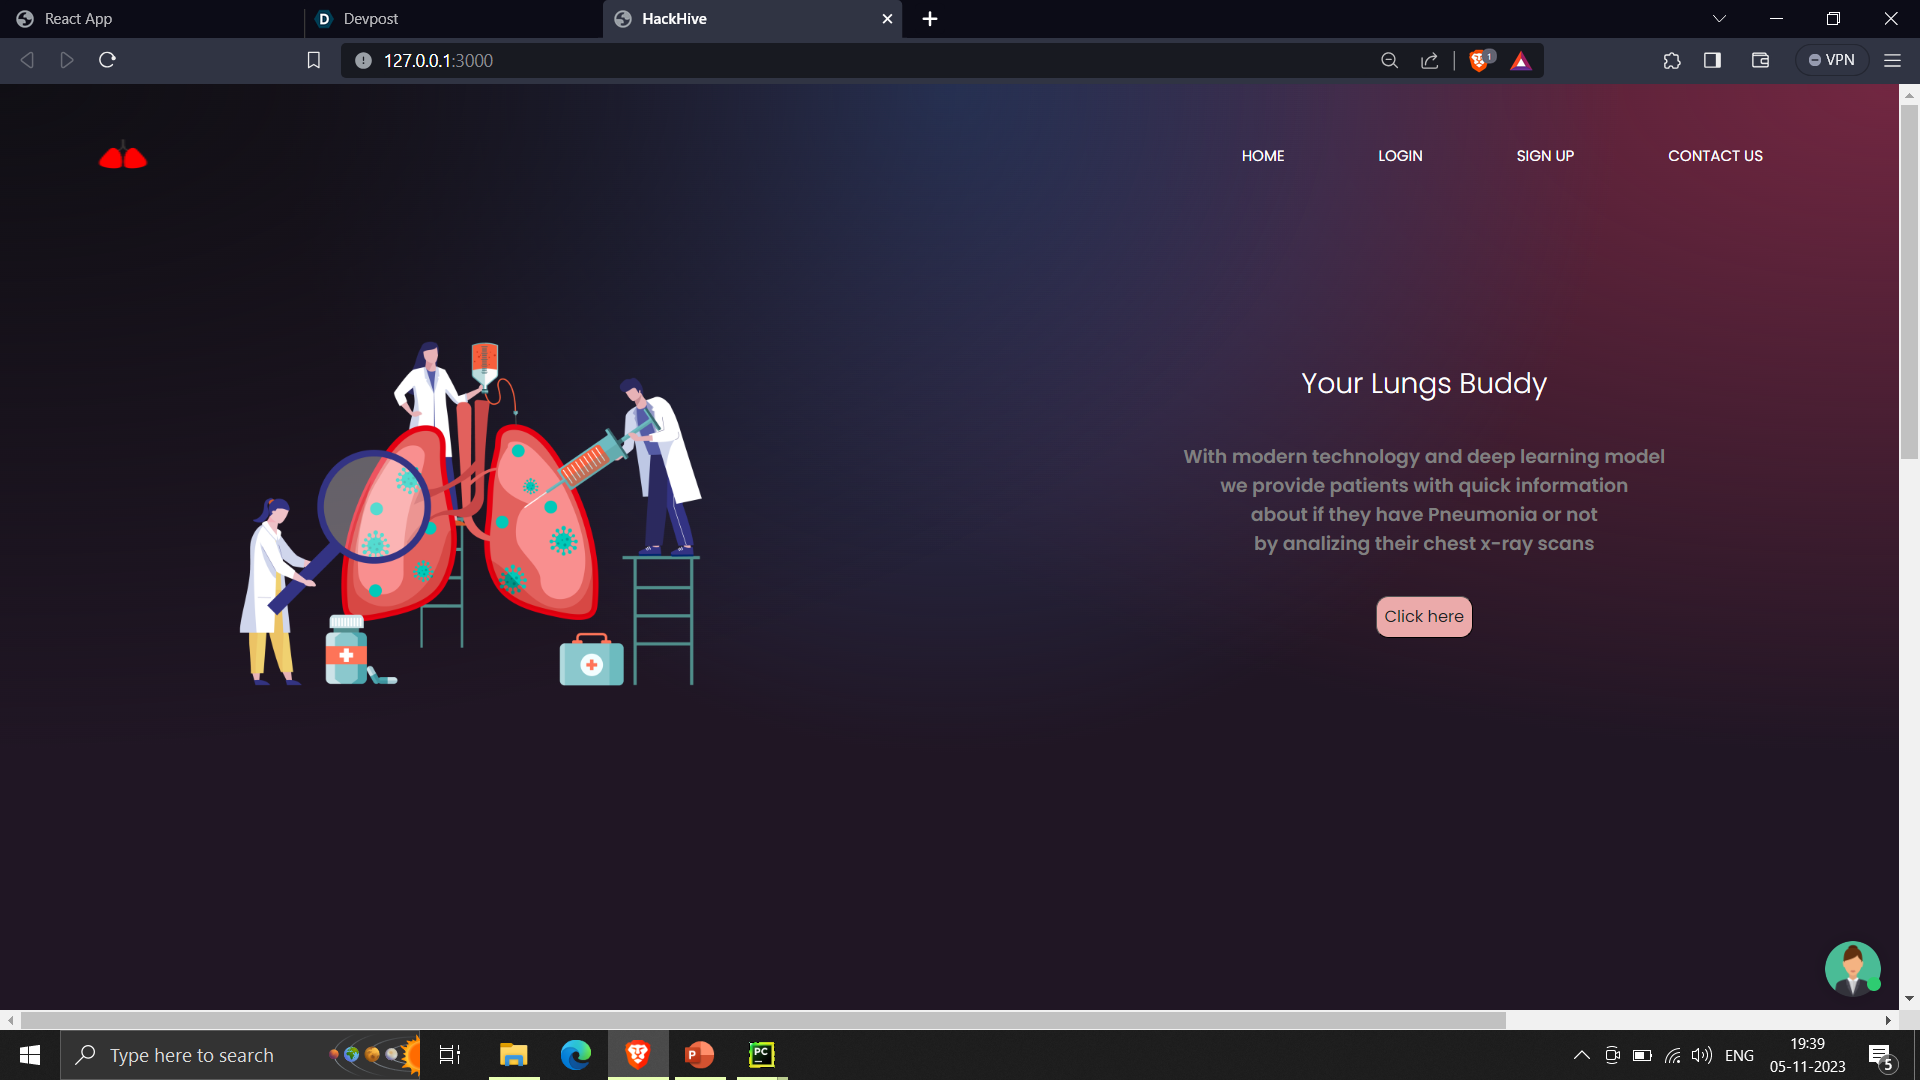Viewport: 1920px width, 1080px height.
Task: Show hidden system tray icons
Action: tap(1581, 1055)
